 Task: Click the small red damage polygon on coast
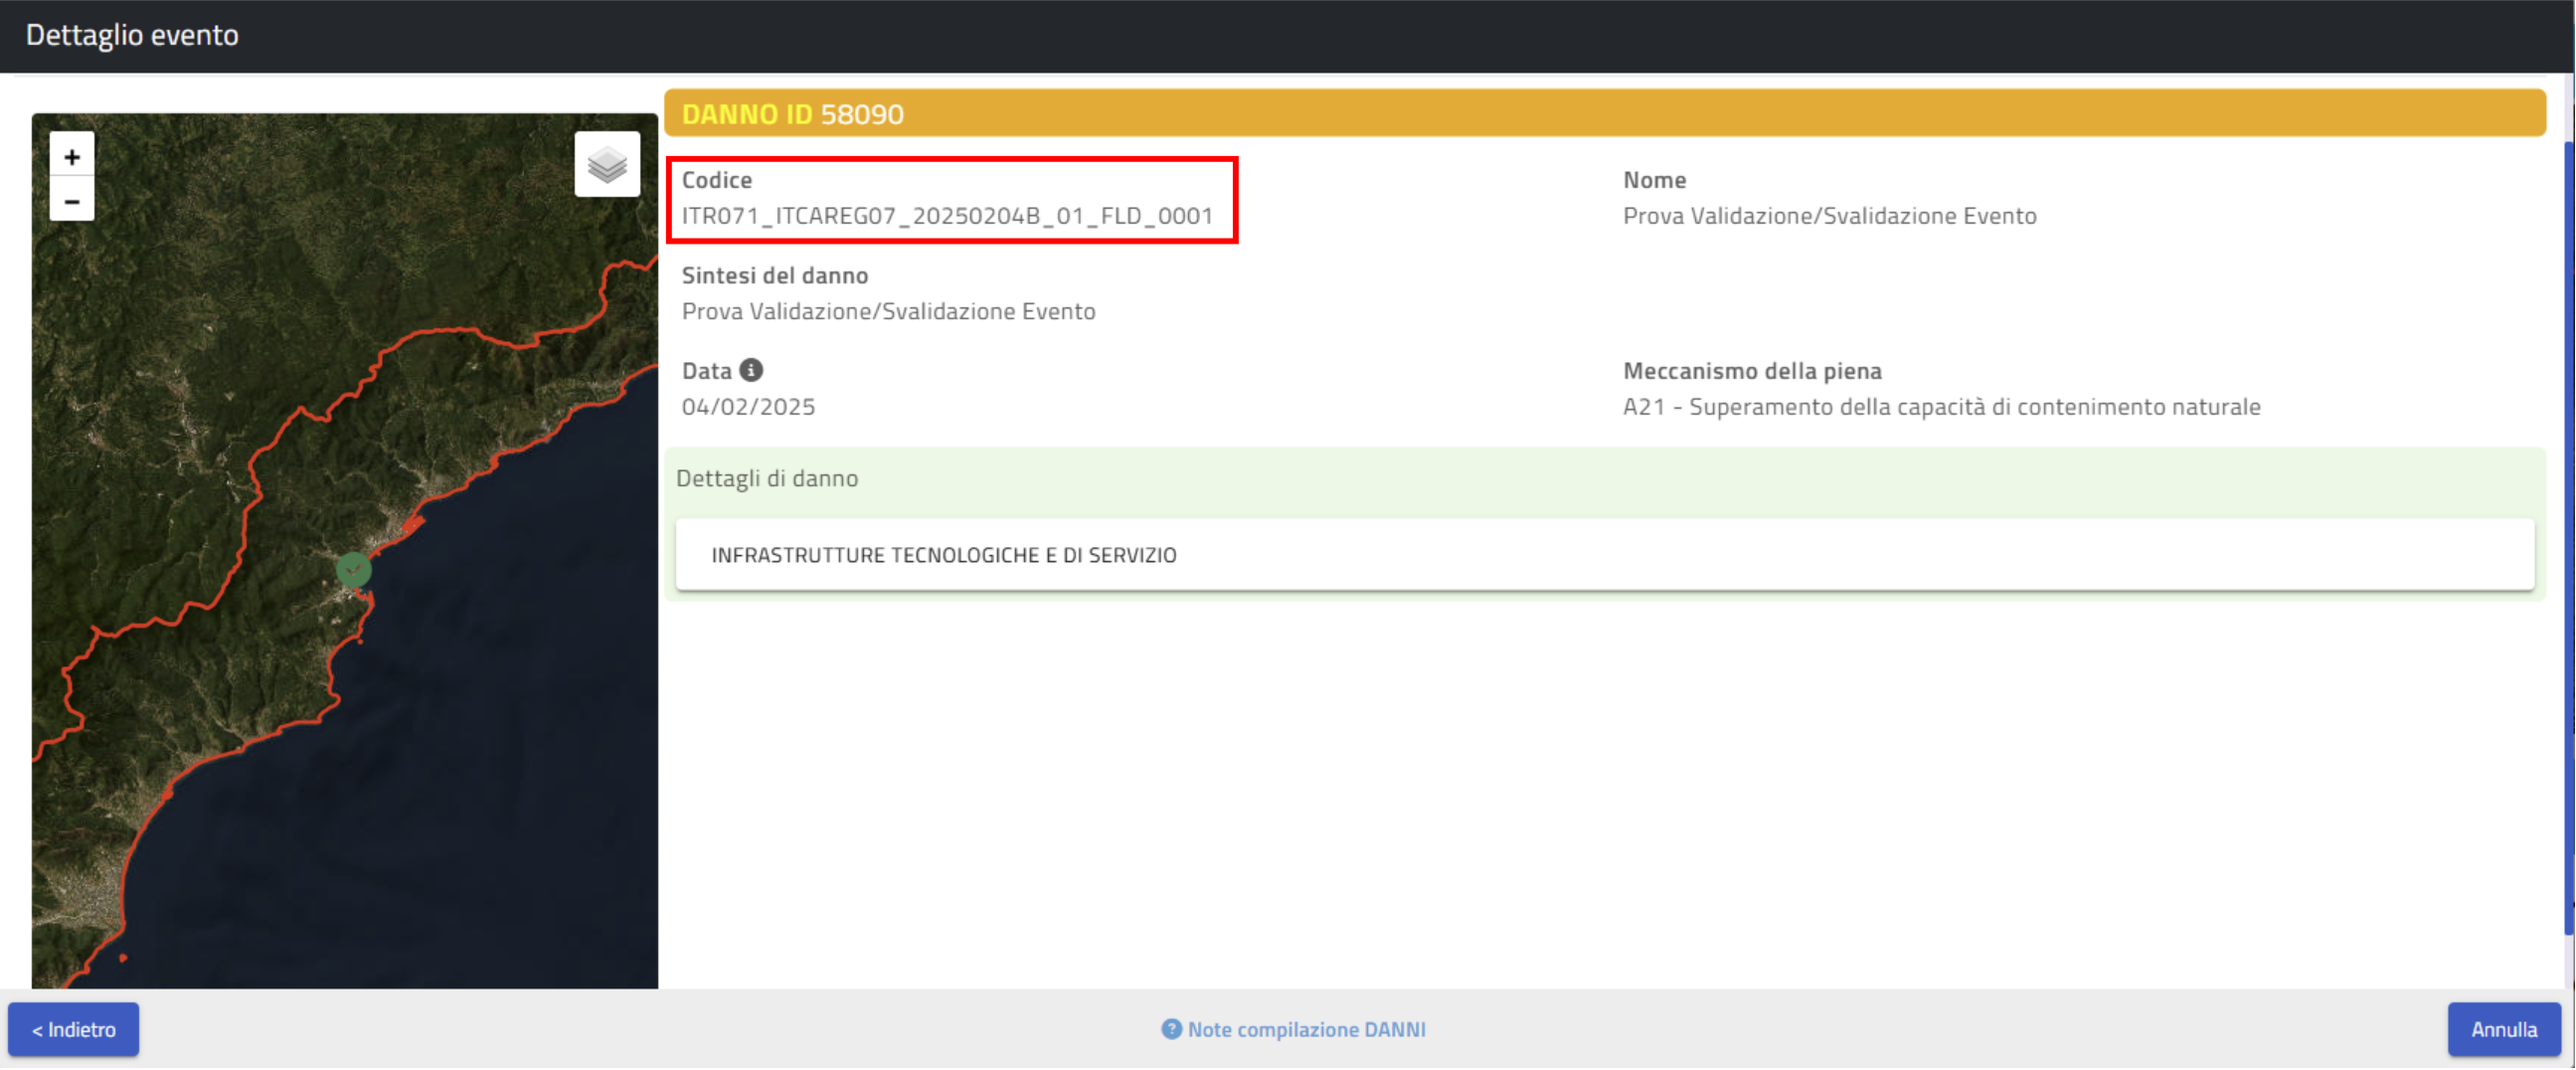pos(412,524)
